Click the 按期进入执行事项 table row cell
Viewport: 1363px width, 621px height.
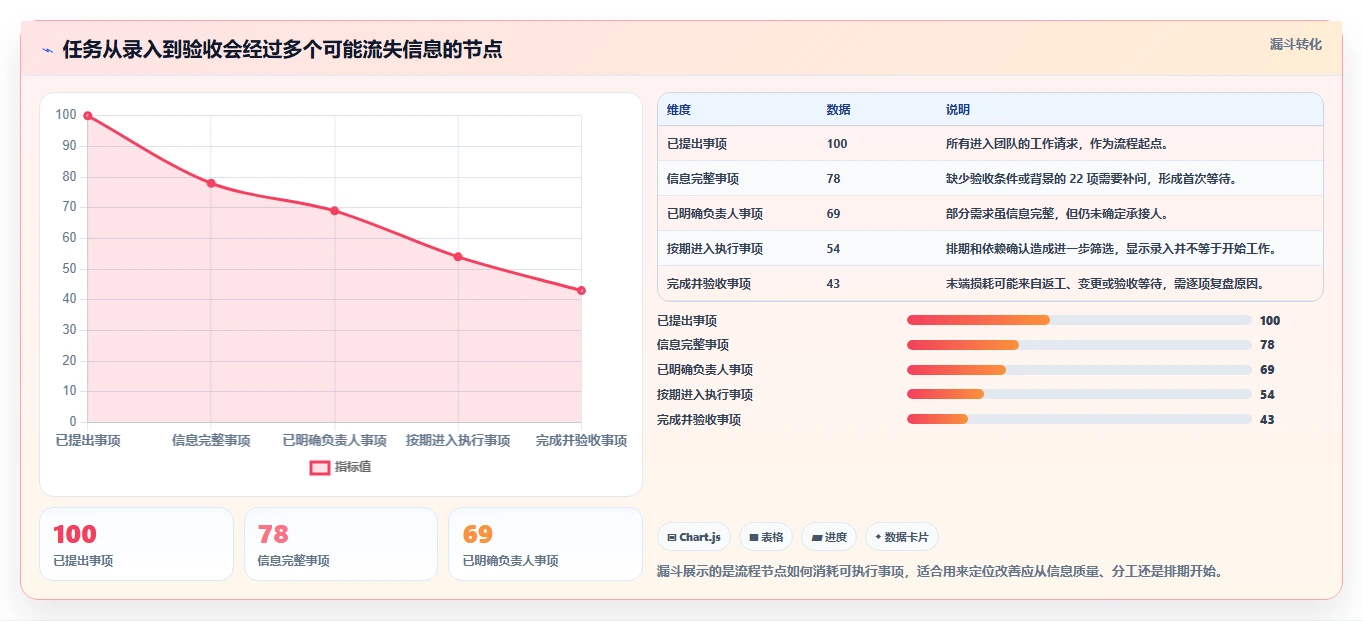[x=715, y=249]
